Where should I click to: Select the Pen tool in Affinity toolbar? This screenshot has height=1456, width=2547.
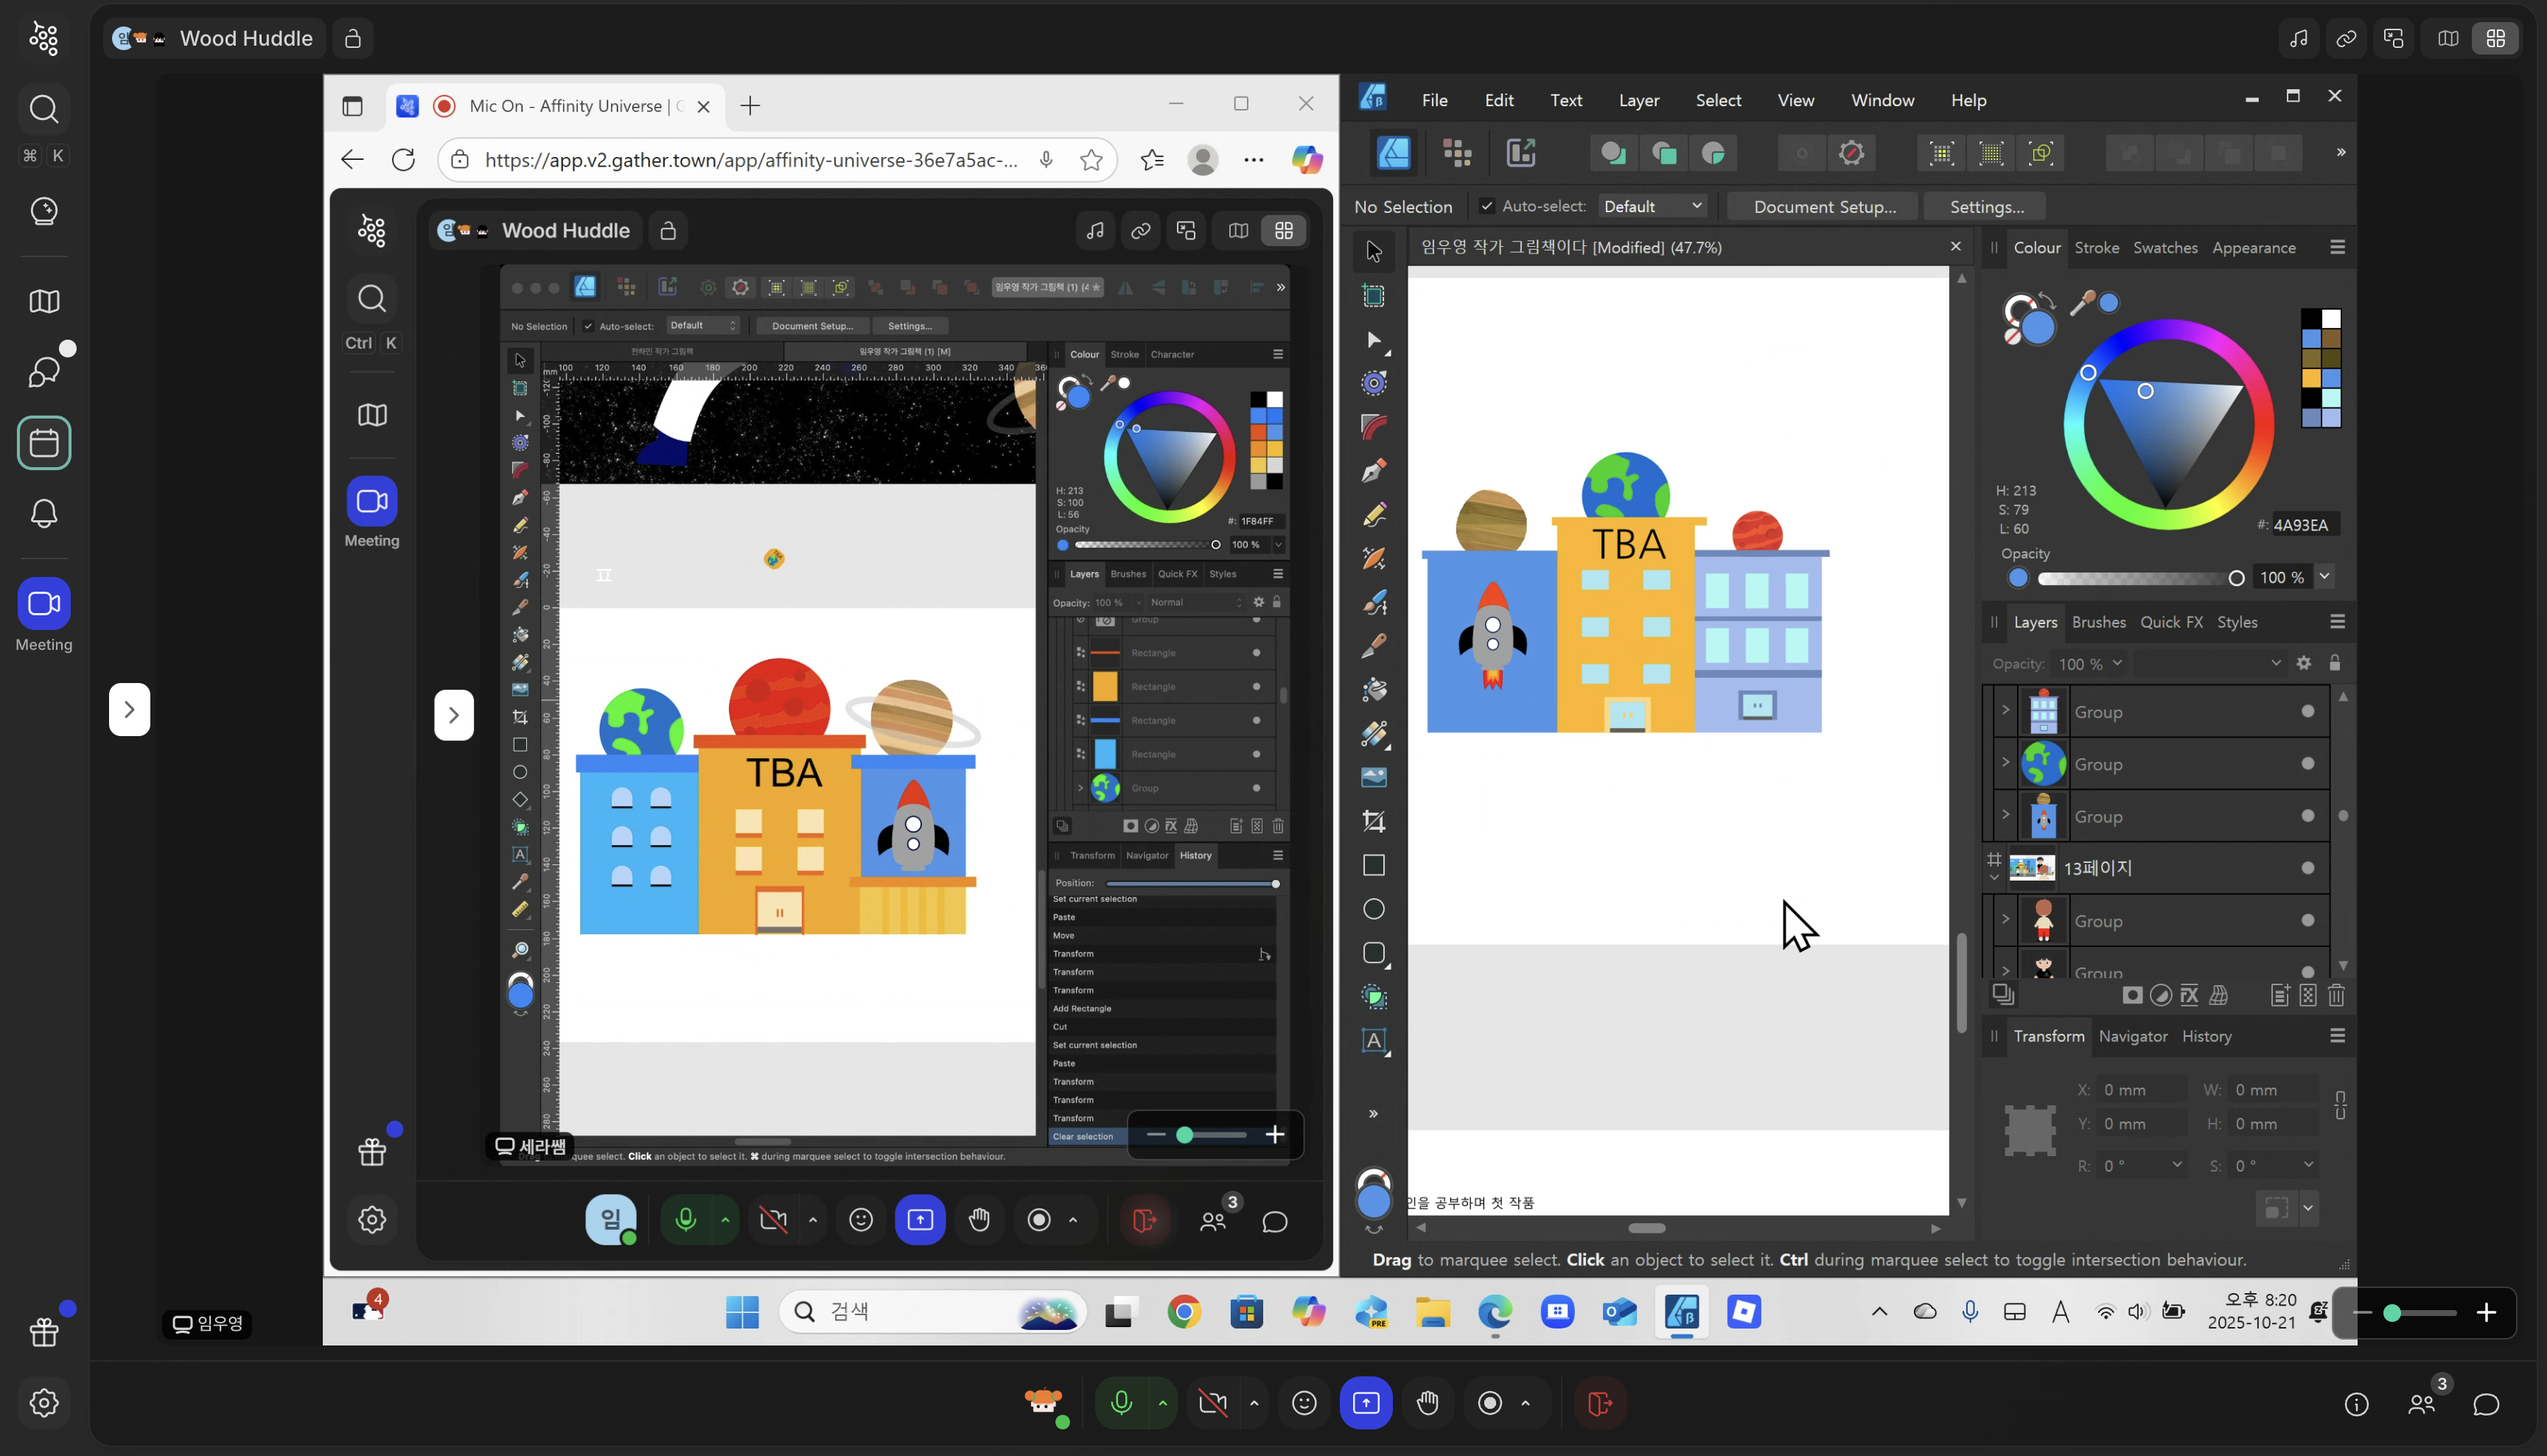(1374, 471)
